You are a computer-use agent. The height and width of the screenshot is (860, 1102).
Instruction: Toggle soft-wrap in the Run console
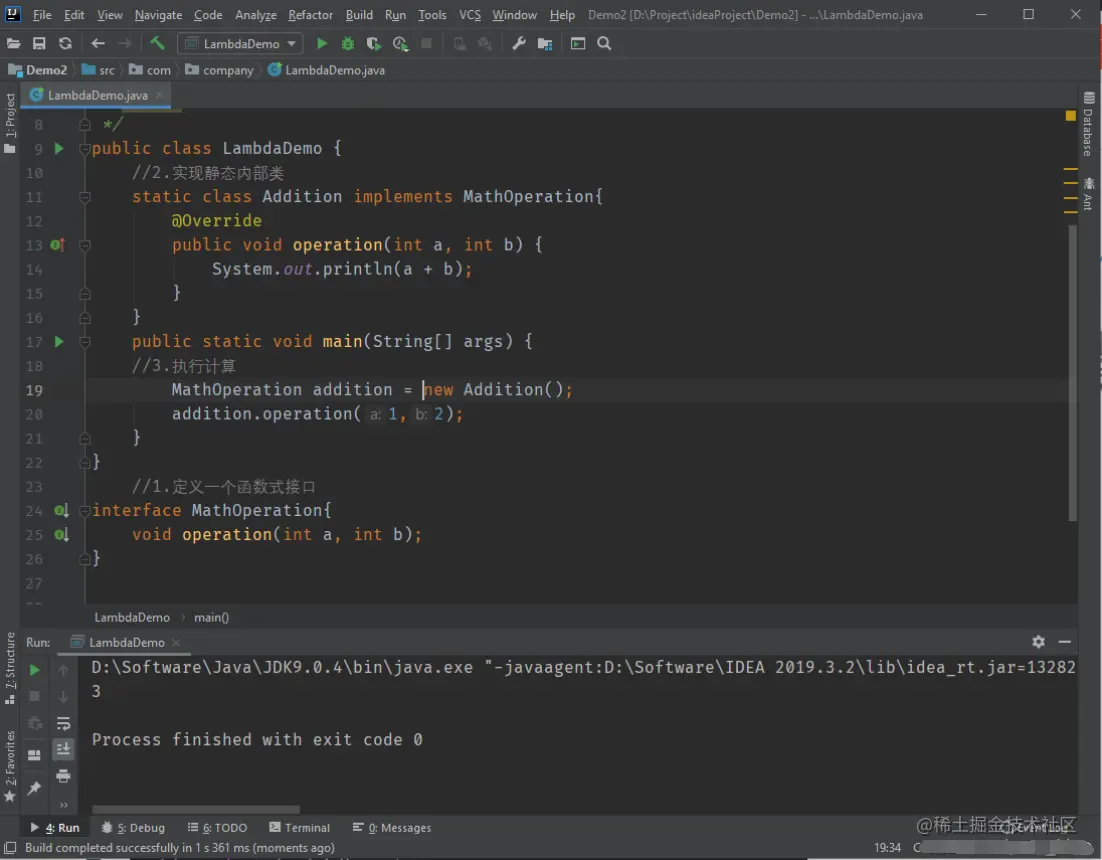(63, 723)
